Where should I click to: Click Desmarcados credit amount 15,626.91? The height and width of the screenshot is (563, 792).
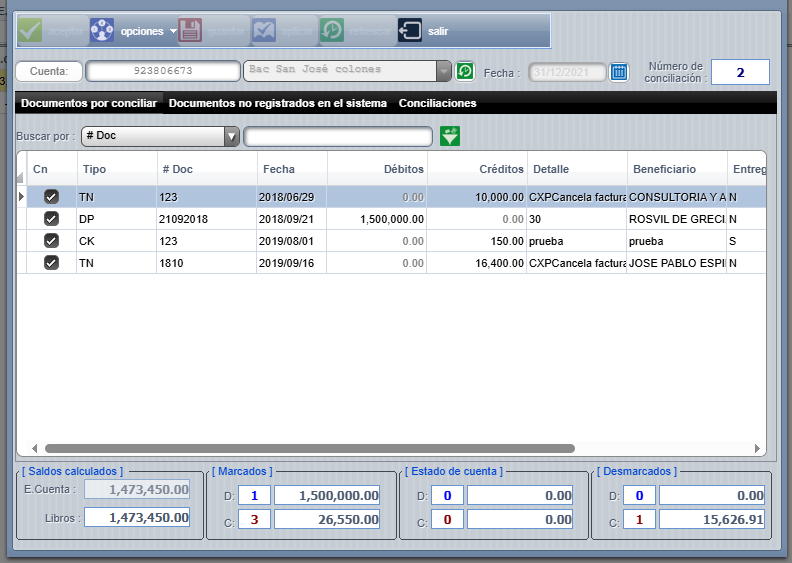coord(712,519)
